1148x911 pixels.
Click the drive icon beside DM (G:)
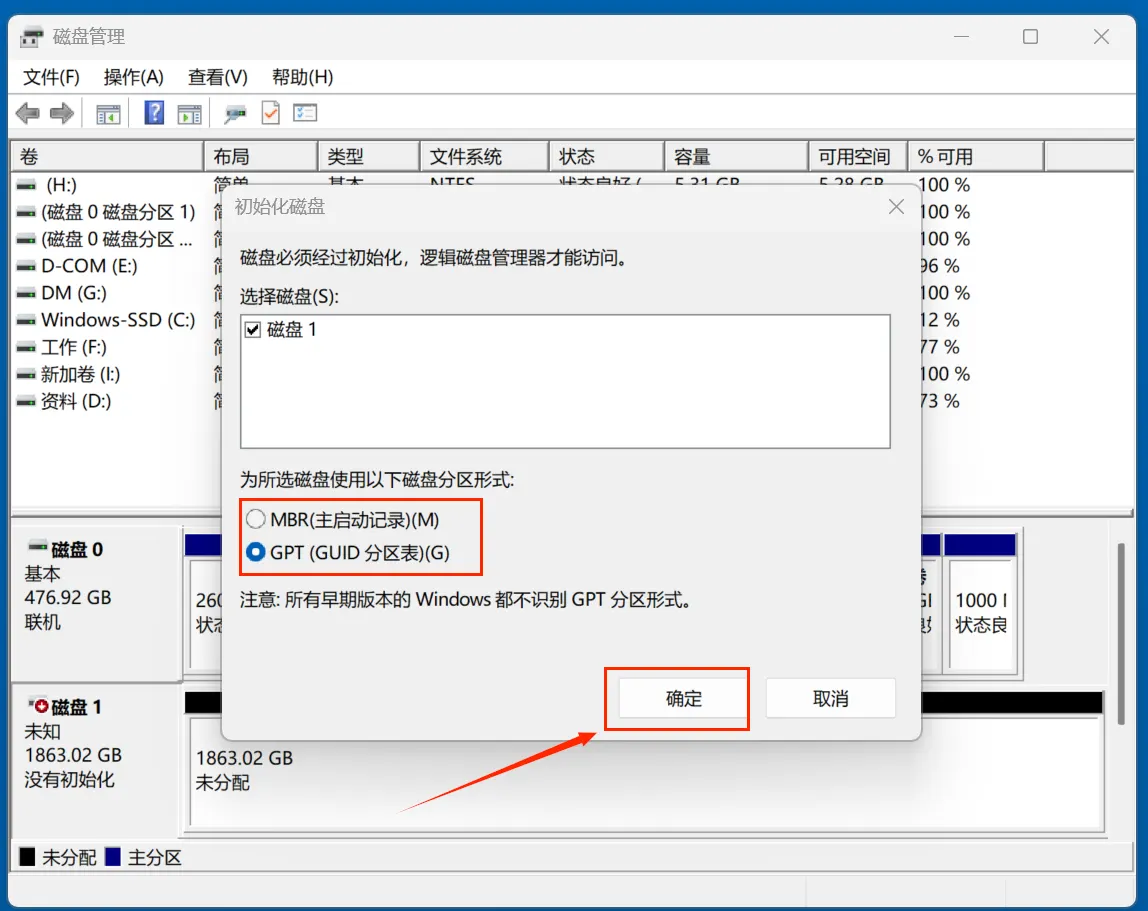point(26,294)
